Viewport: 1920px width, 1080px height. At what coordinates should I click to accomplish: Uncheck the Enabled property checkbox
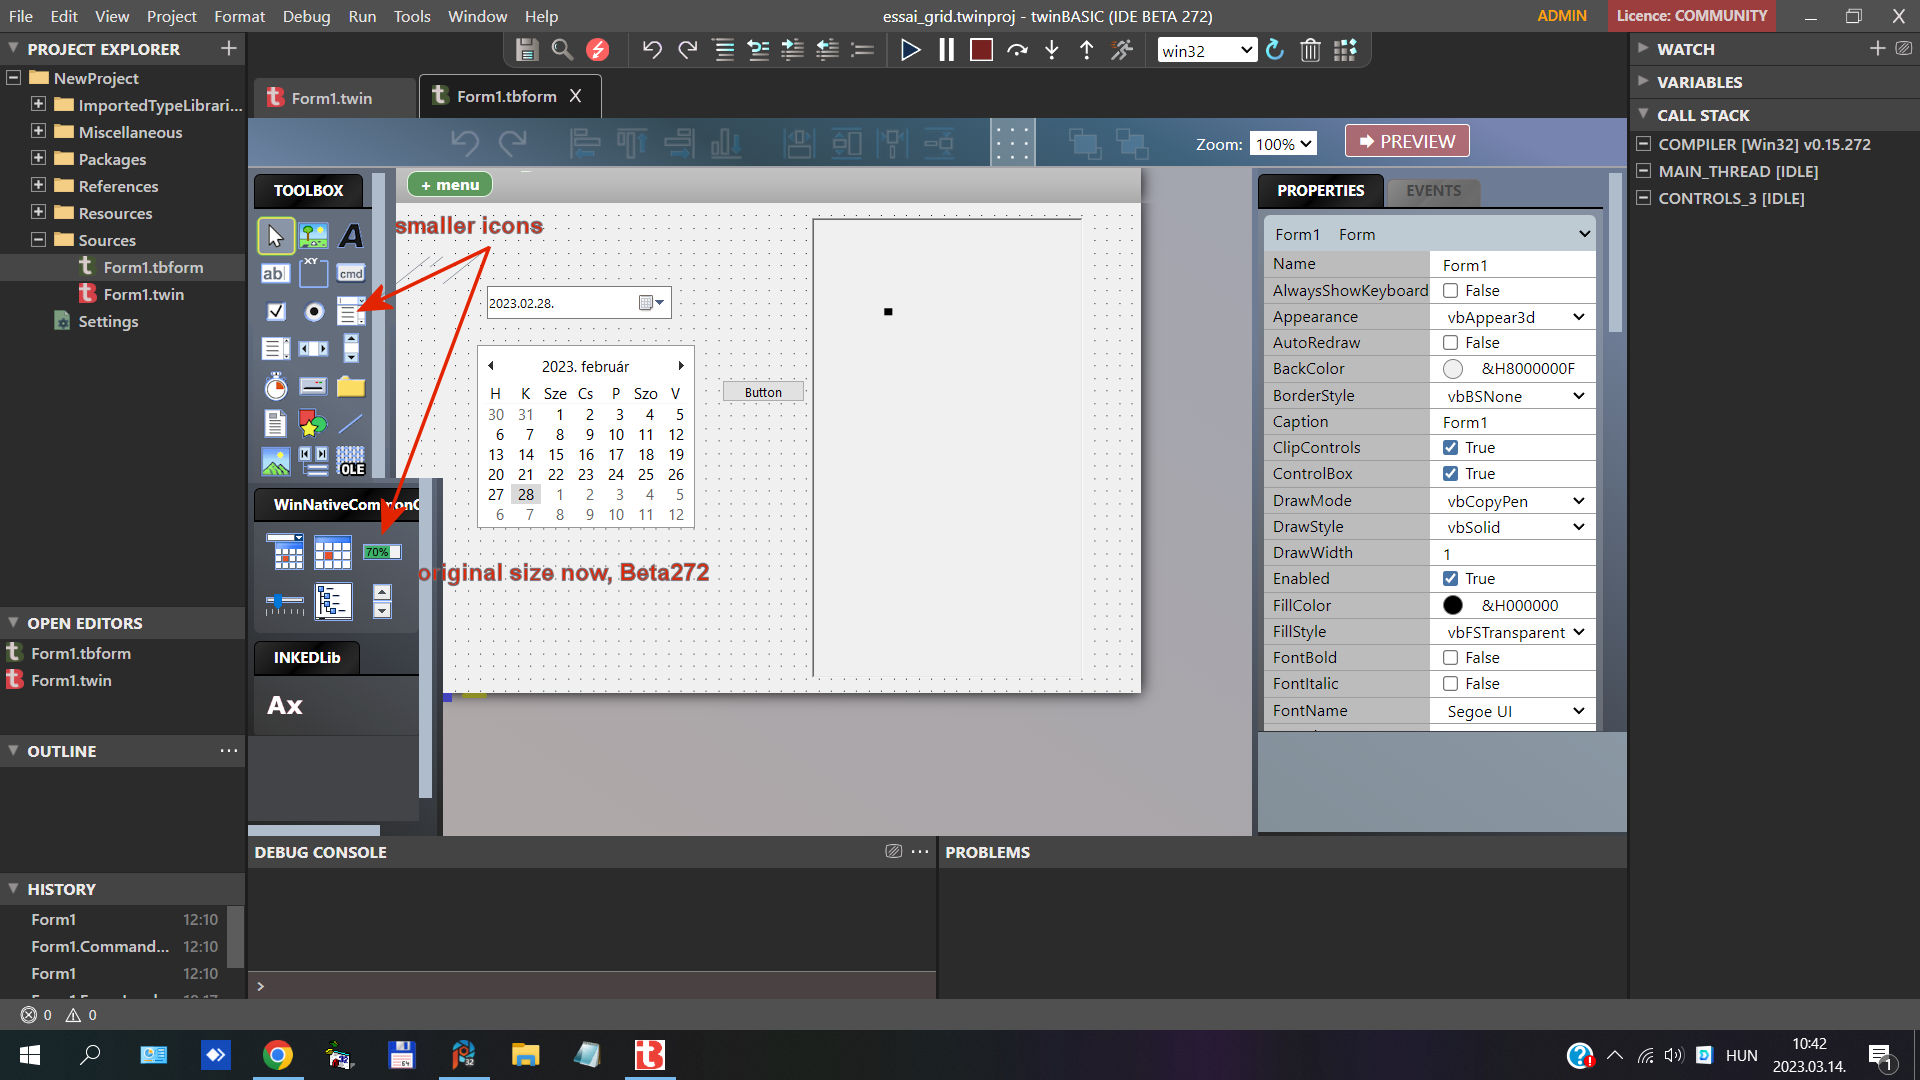click(1450, 579)
